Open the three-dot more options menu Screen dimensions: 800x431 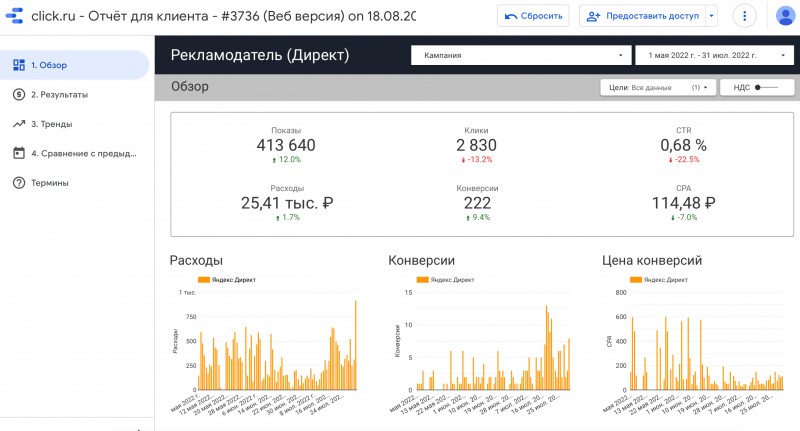click(745, 16)
